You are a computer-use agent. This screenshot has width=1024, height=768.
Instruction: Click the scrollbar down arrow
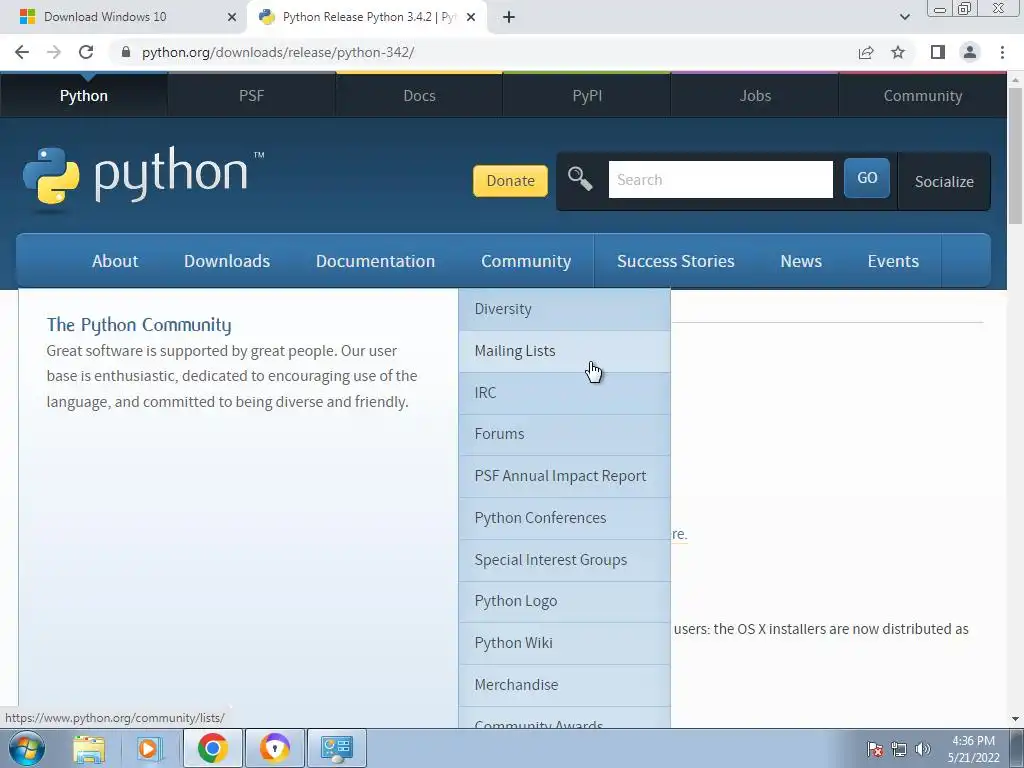[1015, 719]
